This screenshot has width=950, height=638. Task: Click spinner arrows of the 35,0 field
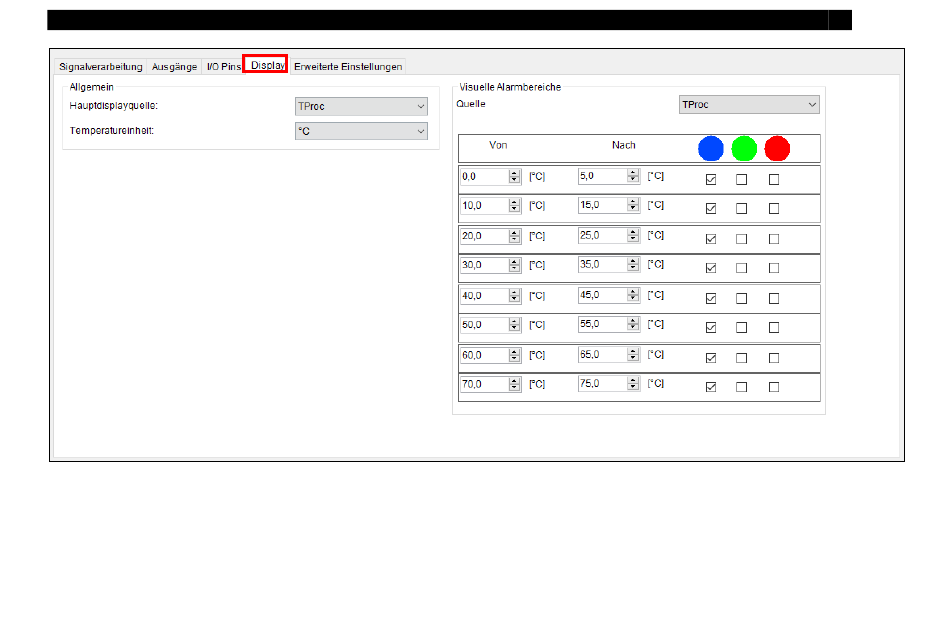[x=633, y=264]
